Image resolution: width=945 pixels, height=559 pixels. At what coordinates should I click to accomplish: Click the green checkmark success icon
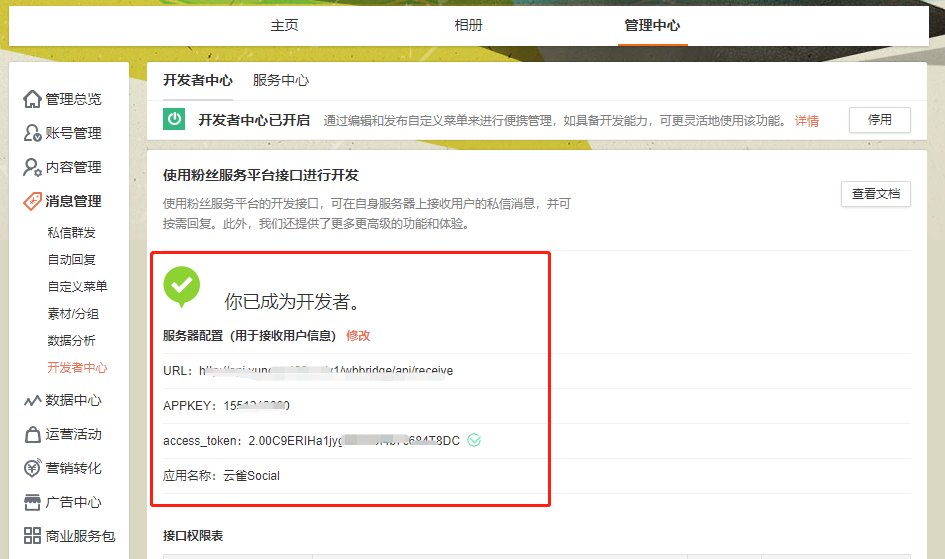[x=181, y=286]
